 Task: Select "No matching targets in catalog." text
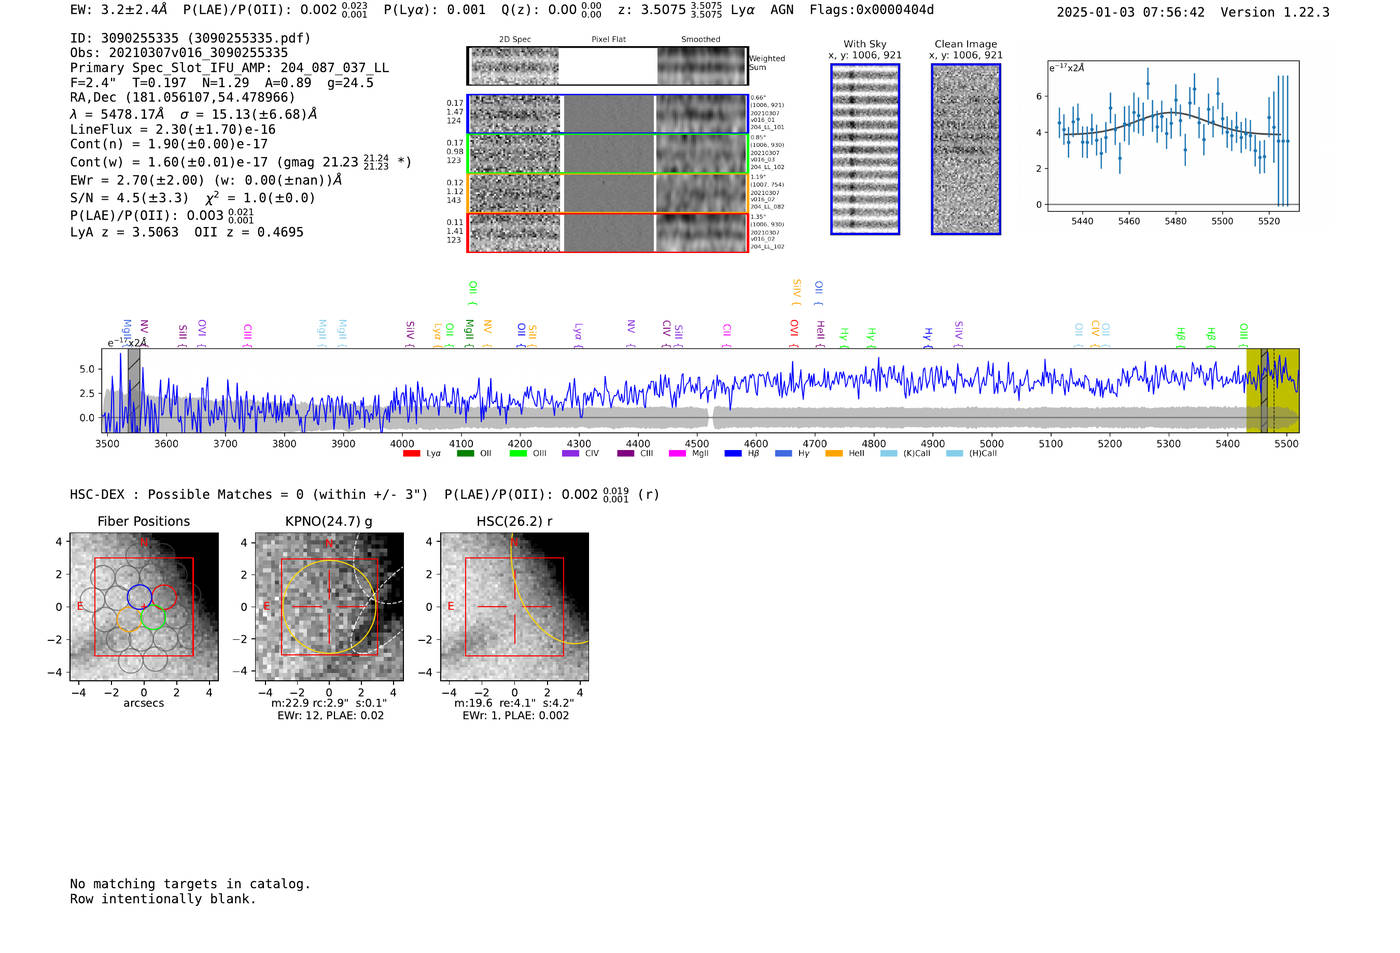(x=190, y=884)
